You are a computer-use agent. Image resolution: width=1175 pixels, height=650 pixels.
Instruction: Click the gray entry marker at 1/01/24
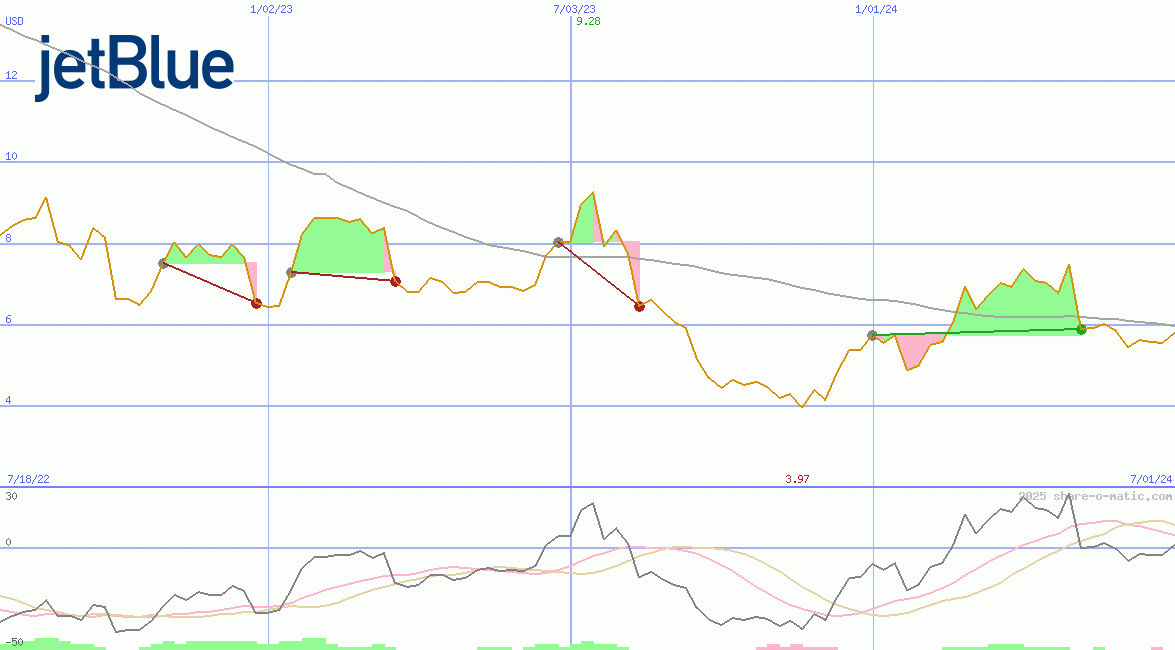872,335
